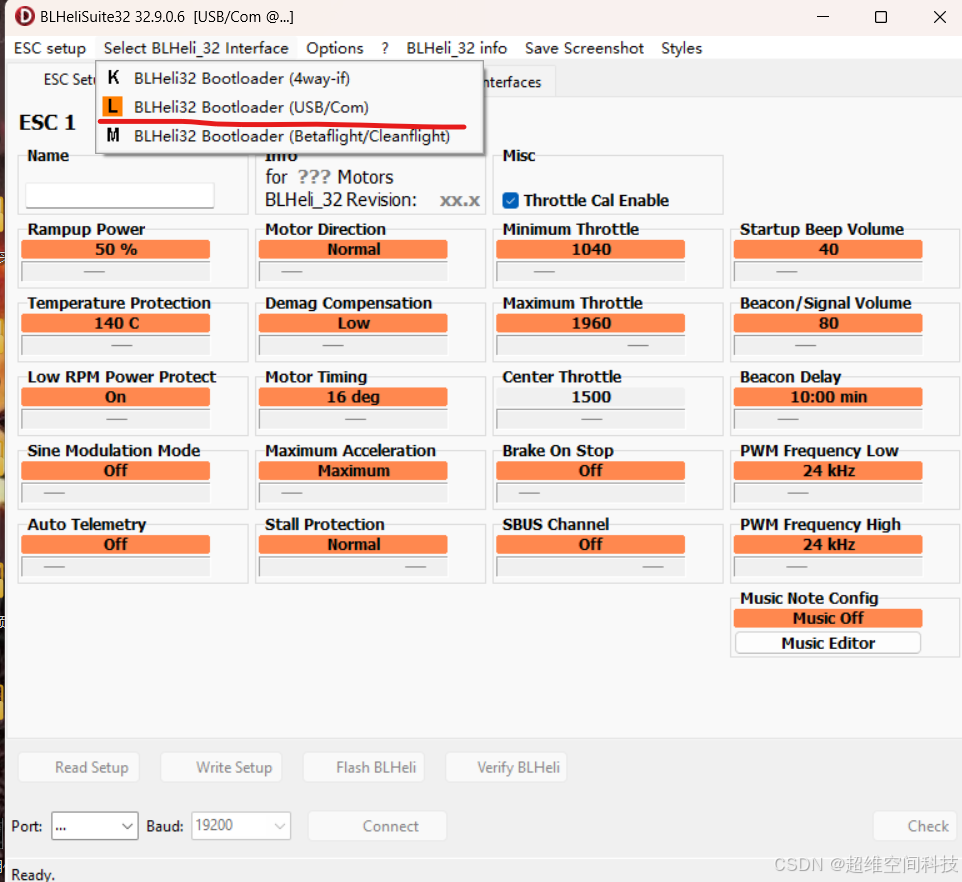Open the BLHeli_32 info menu

click(456, 48)
